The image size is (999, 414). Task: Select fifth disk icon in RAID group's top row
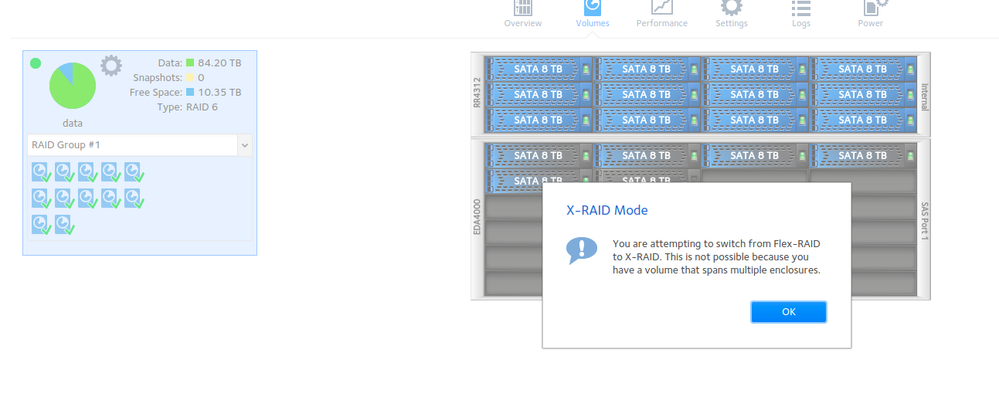point(134,173)
